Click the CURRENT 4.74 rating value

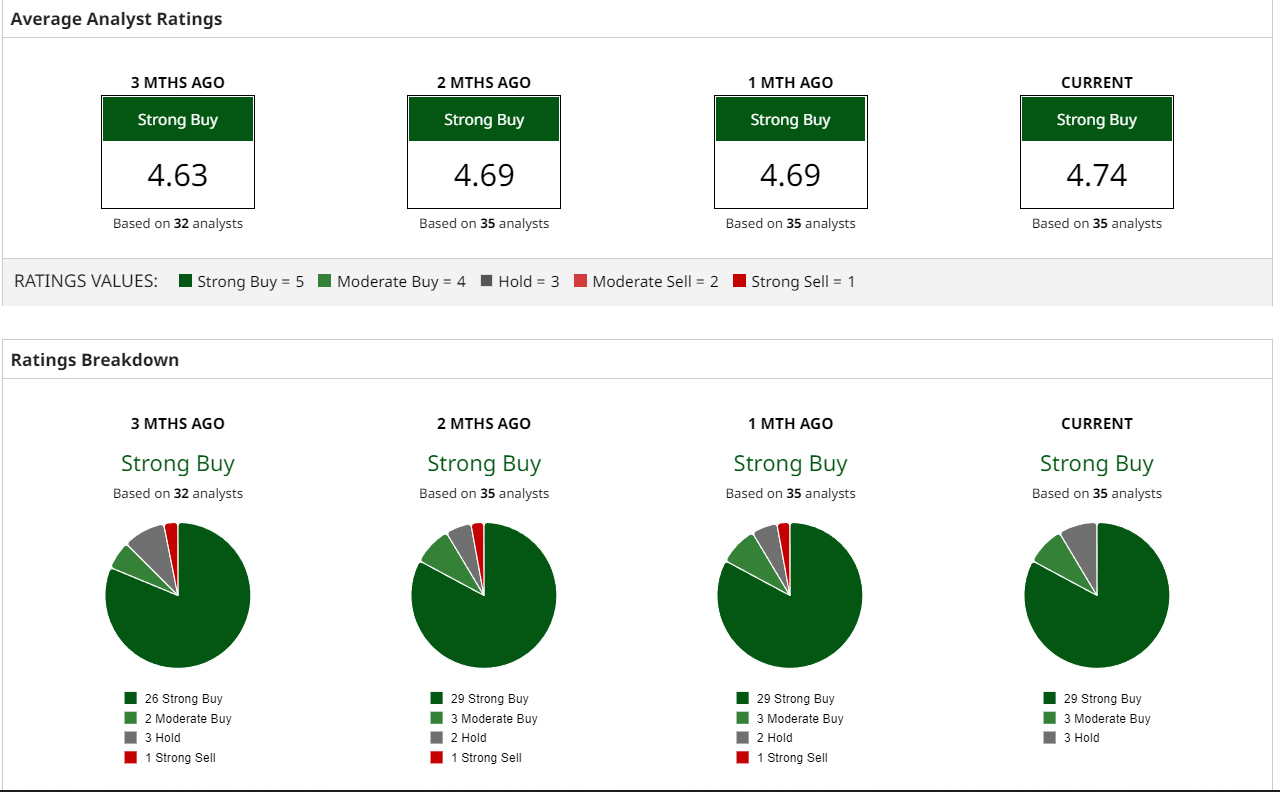(1096, 175)
